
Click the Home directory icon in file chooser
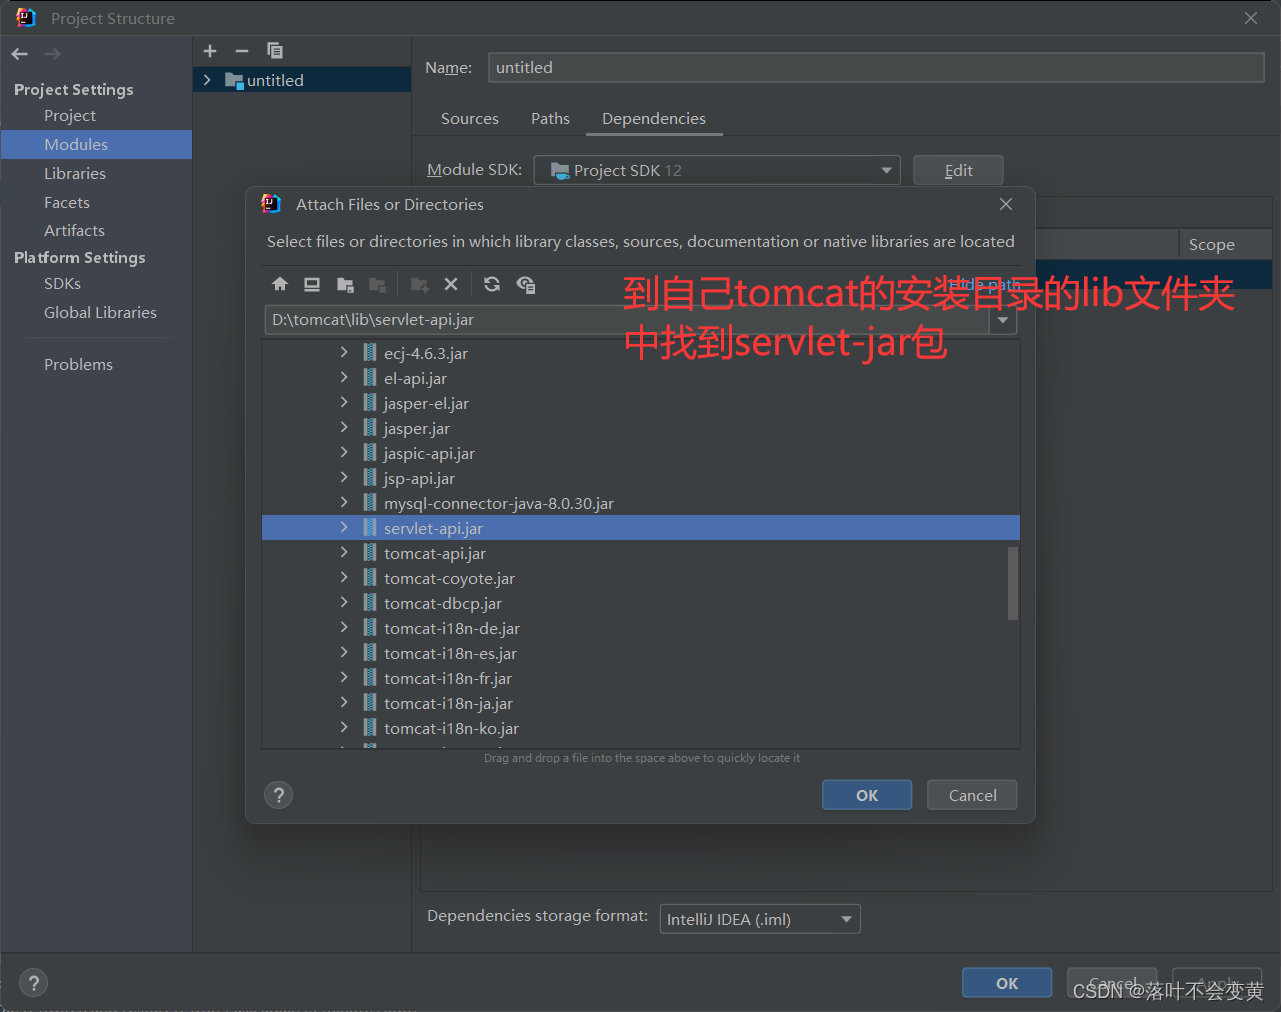[280, 284]
